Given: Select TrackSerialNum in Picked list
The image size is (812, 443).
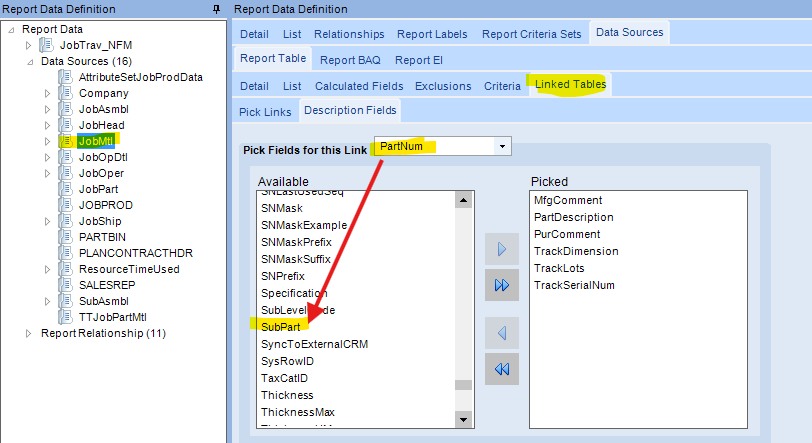Looking at the screenshot, I should 574,285.
